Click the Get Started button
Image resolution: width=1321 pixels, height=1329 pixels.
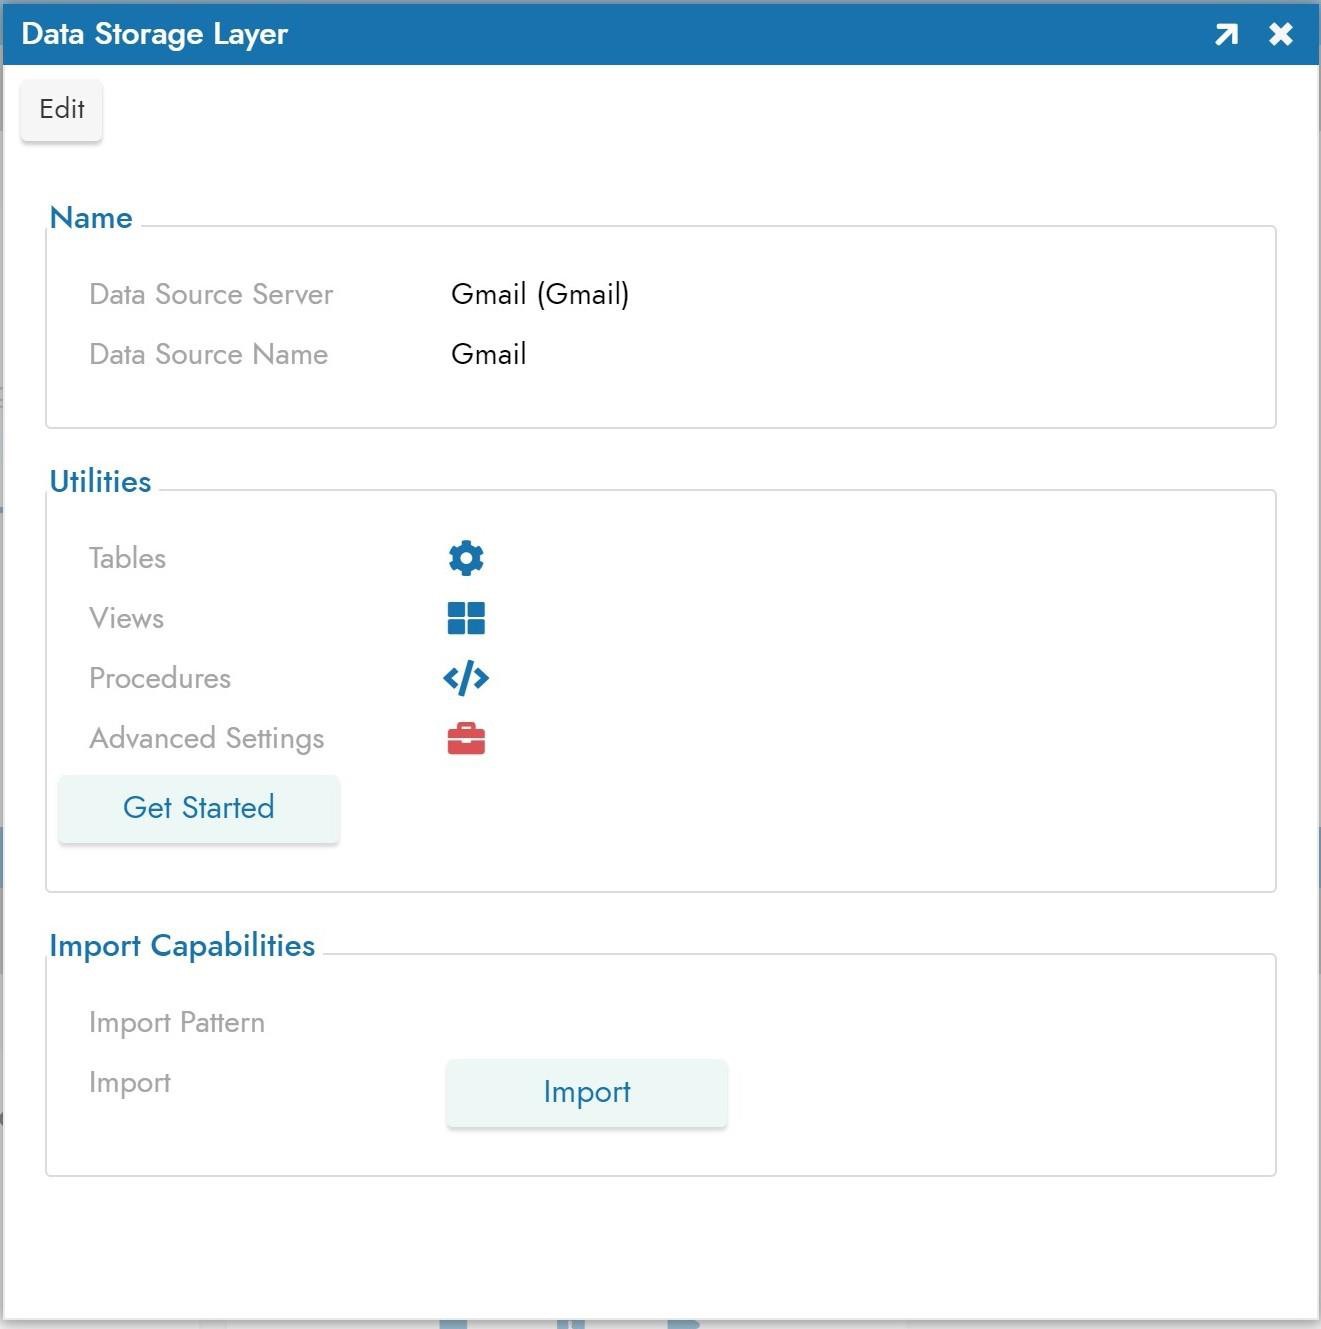click(x=199, y=808)
